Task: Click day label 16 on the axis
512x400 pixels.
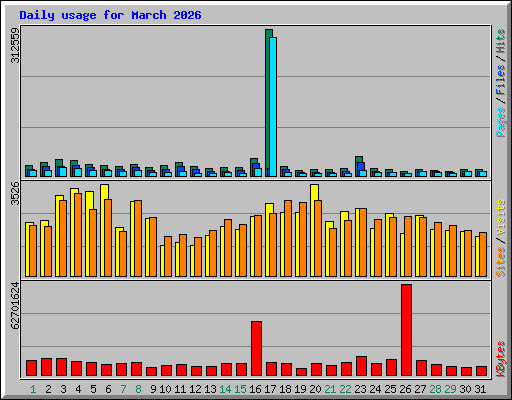Action: click(x=255, y=389)
